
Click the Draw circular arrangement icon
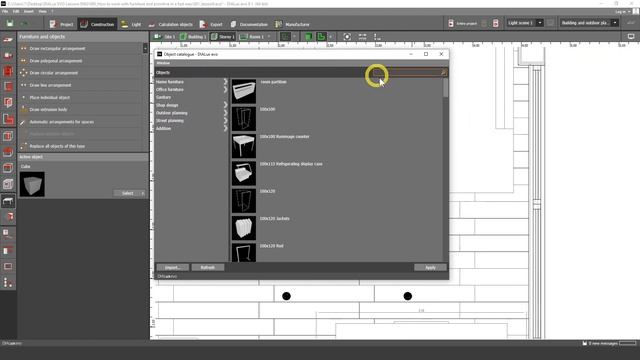click(x=24, y=73)
